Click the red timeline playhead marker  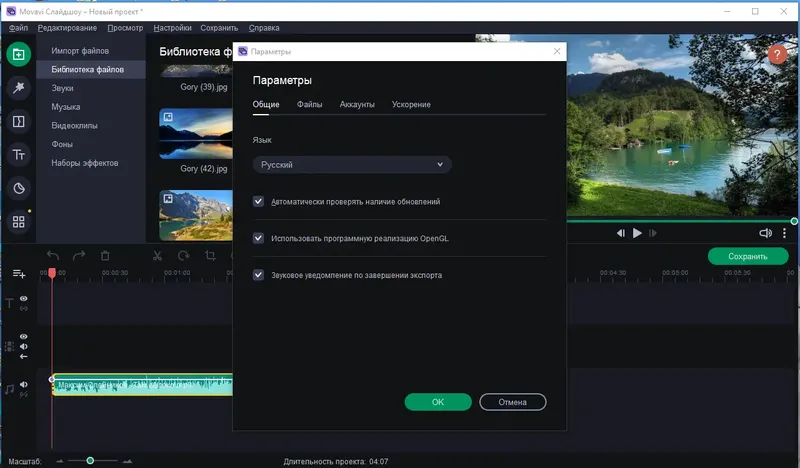tap(52, 274)
